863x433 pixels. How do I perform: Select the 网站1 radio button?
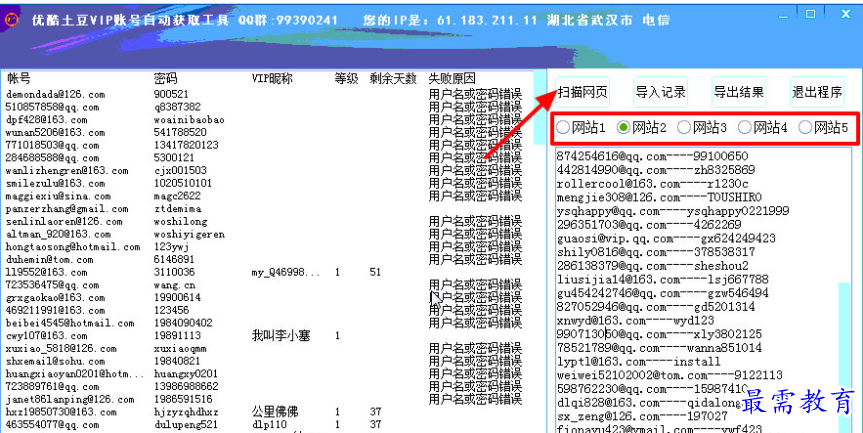coord(562,128)
